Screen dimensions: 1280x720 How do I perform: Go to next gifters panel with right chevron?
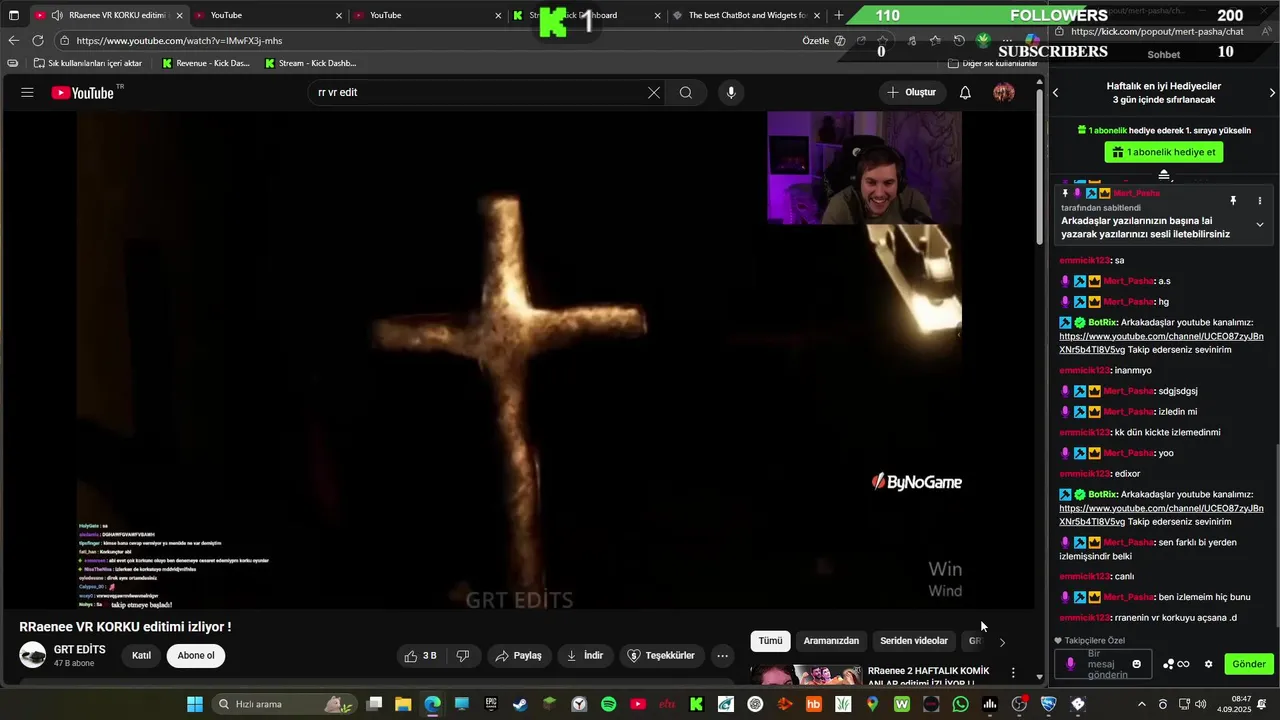[1272, 93]
